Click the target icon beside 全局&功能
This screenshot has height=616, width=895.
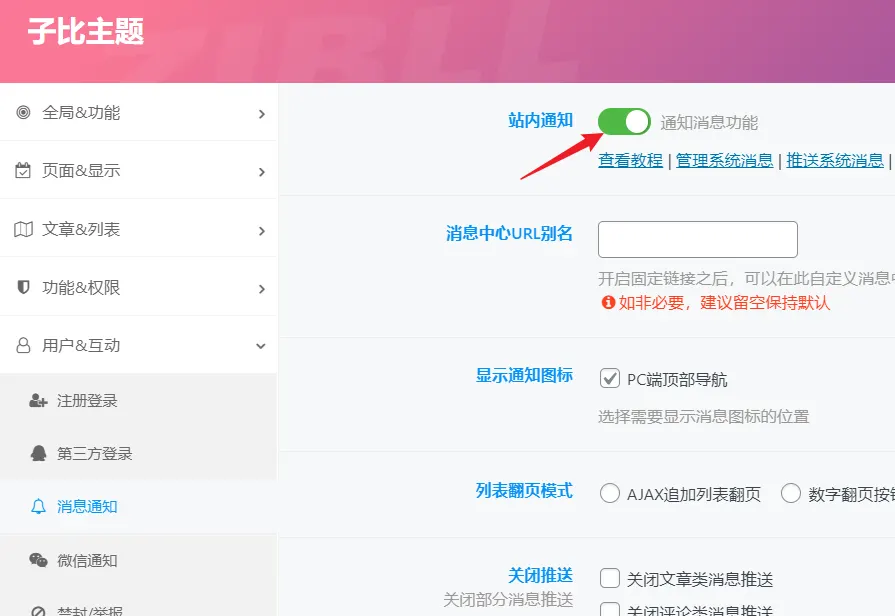click(x=23, y=112)
